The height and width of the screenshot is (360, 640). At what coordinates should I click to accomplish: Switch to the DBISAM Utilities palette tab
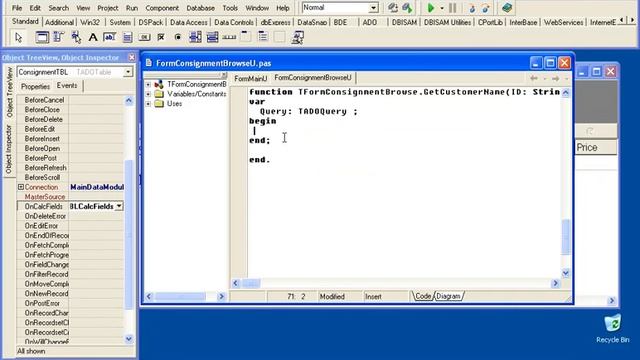pos(447,22)
